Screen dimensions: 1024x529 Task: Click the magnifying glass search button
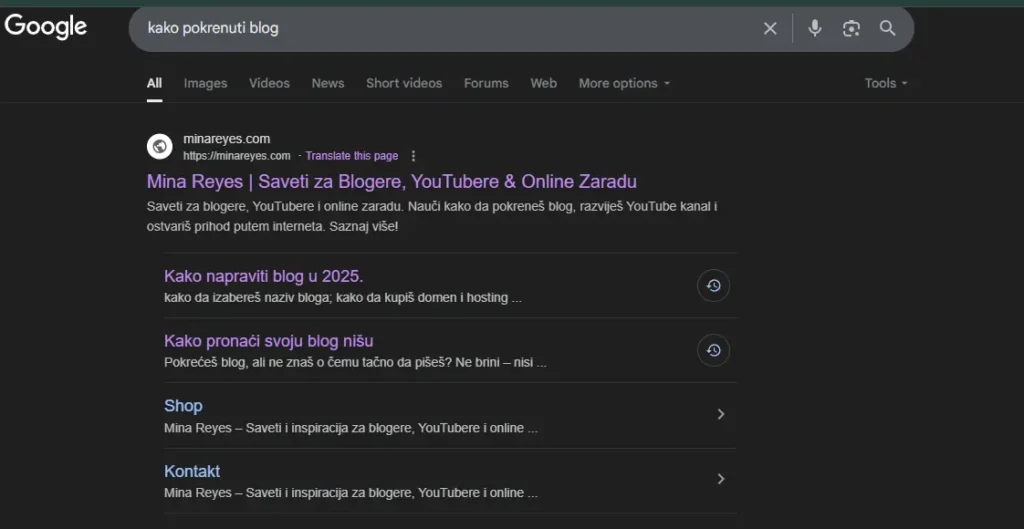point(887,28)
